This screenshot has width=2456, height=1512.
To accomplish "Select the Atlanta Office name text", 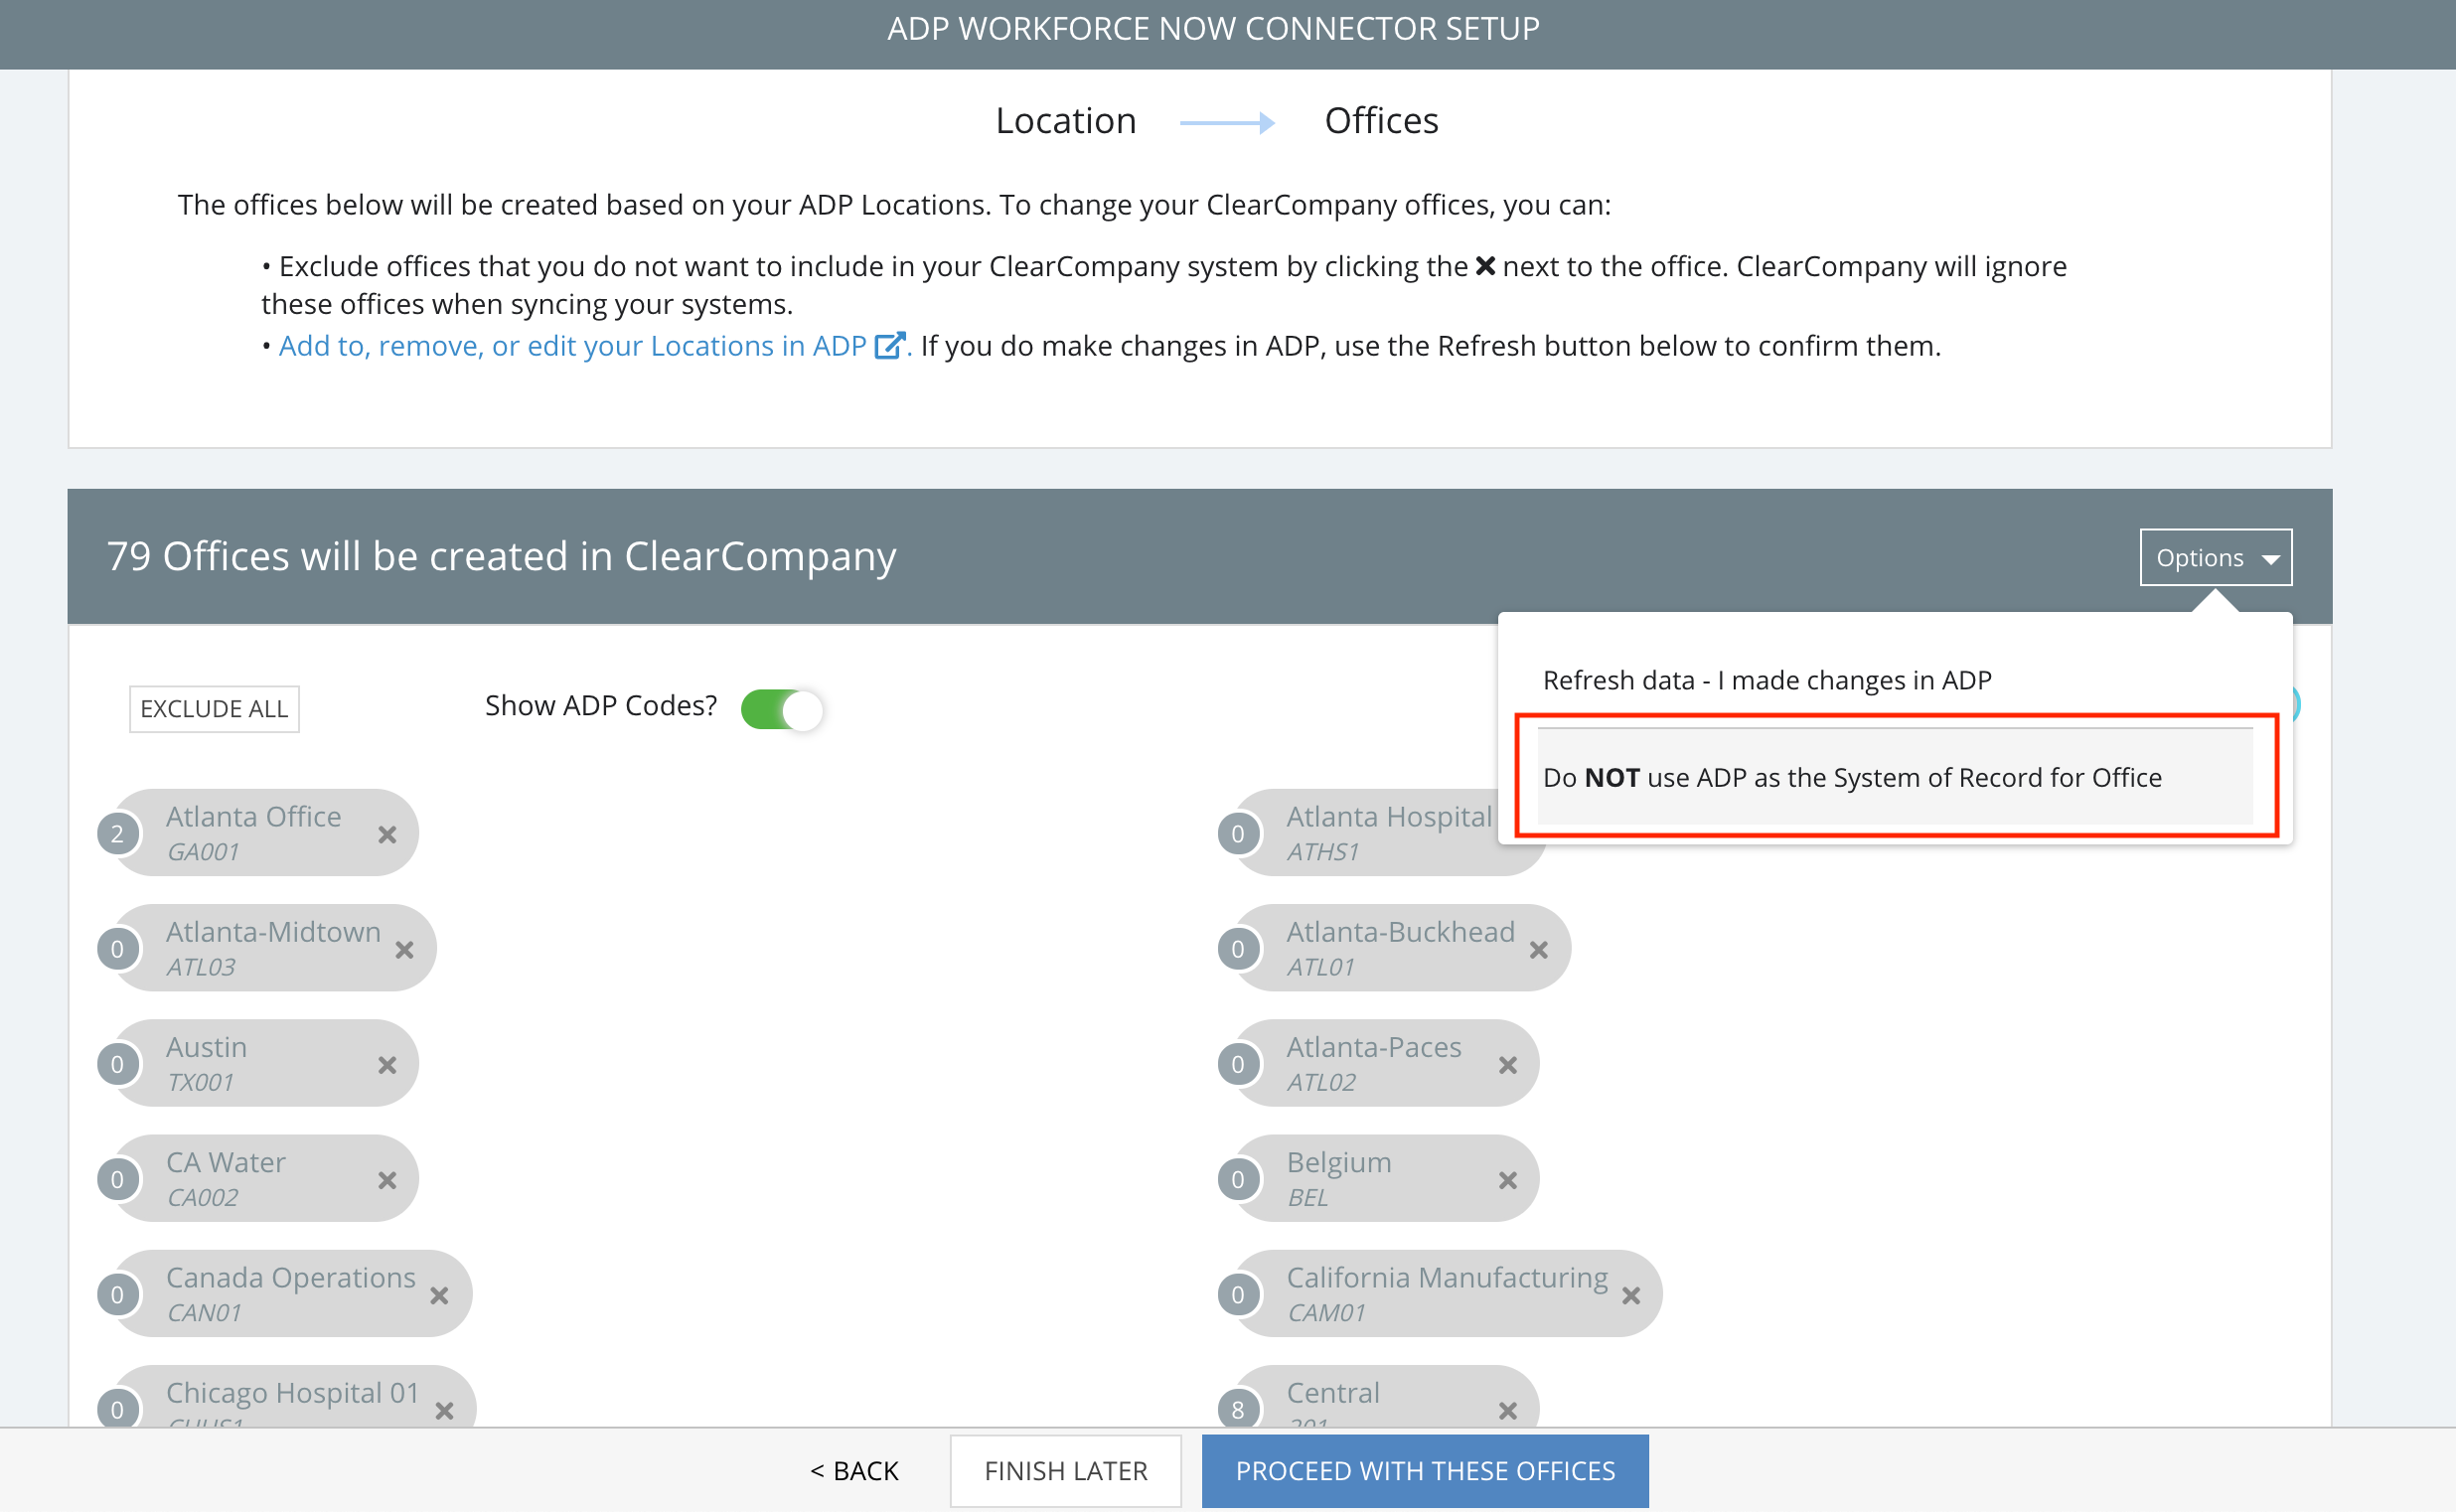I will coord(254,816).
